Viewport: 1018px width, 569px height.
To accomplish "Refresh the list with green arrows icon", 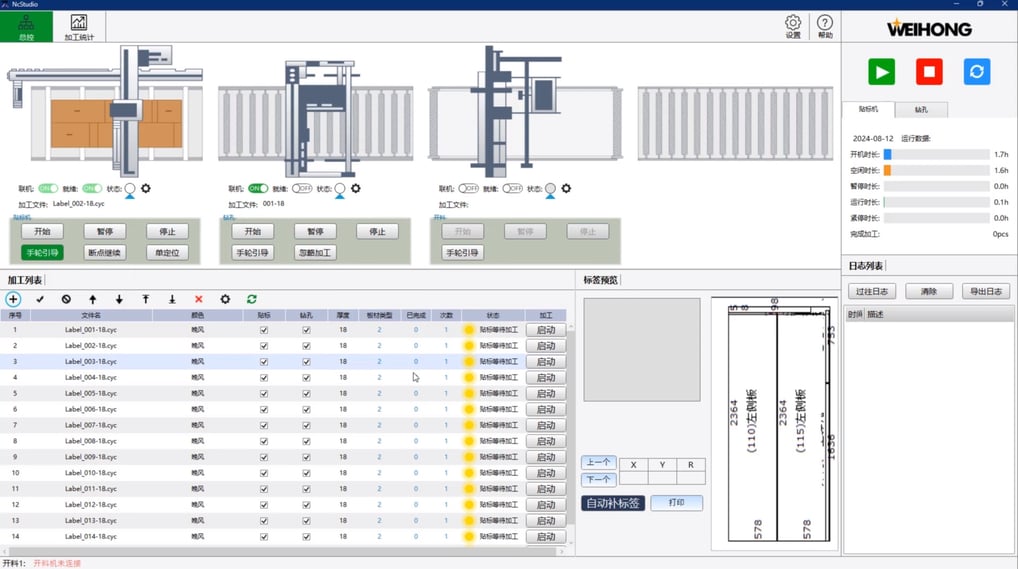I will (252, 299).
